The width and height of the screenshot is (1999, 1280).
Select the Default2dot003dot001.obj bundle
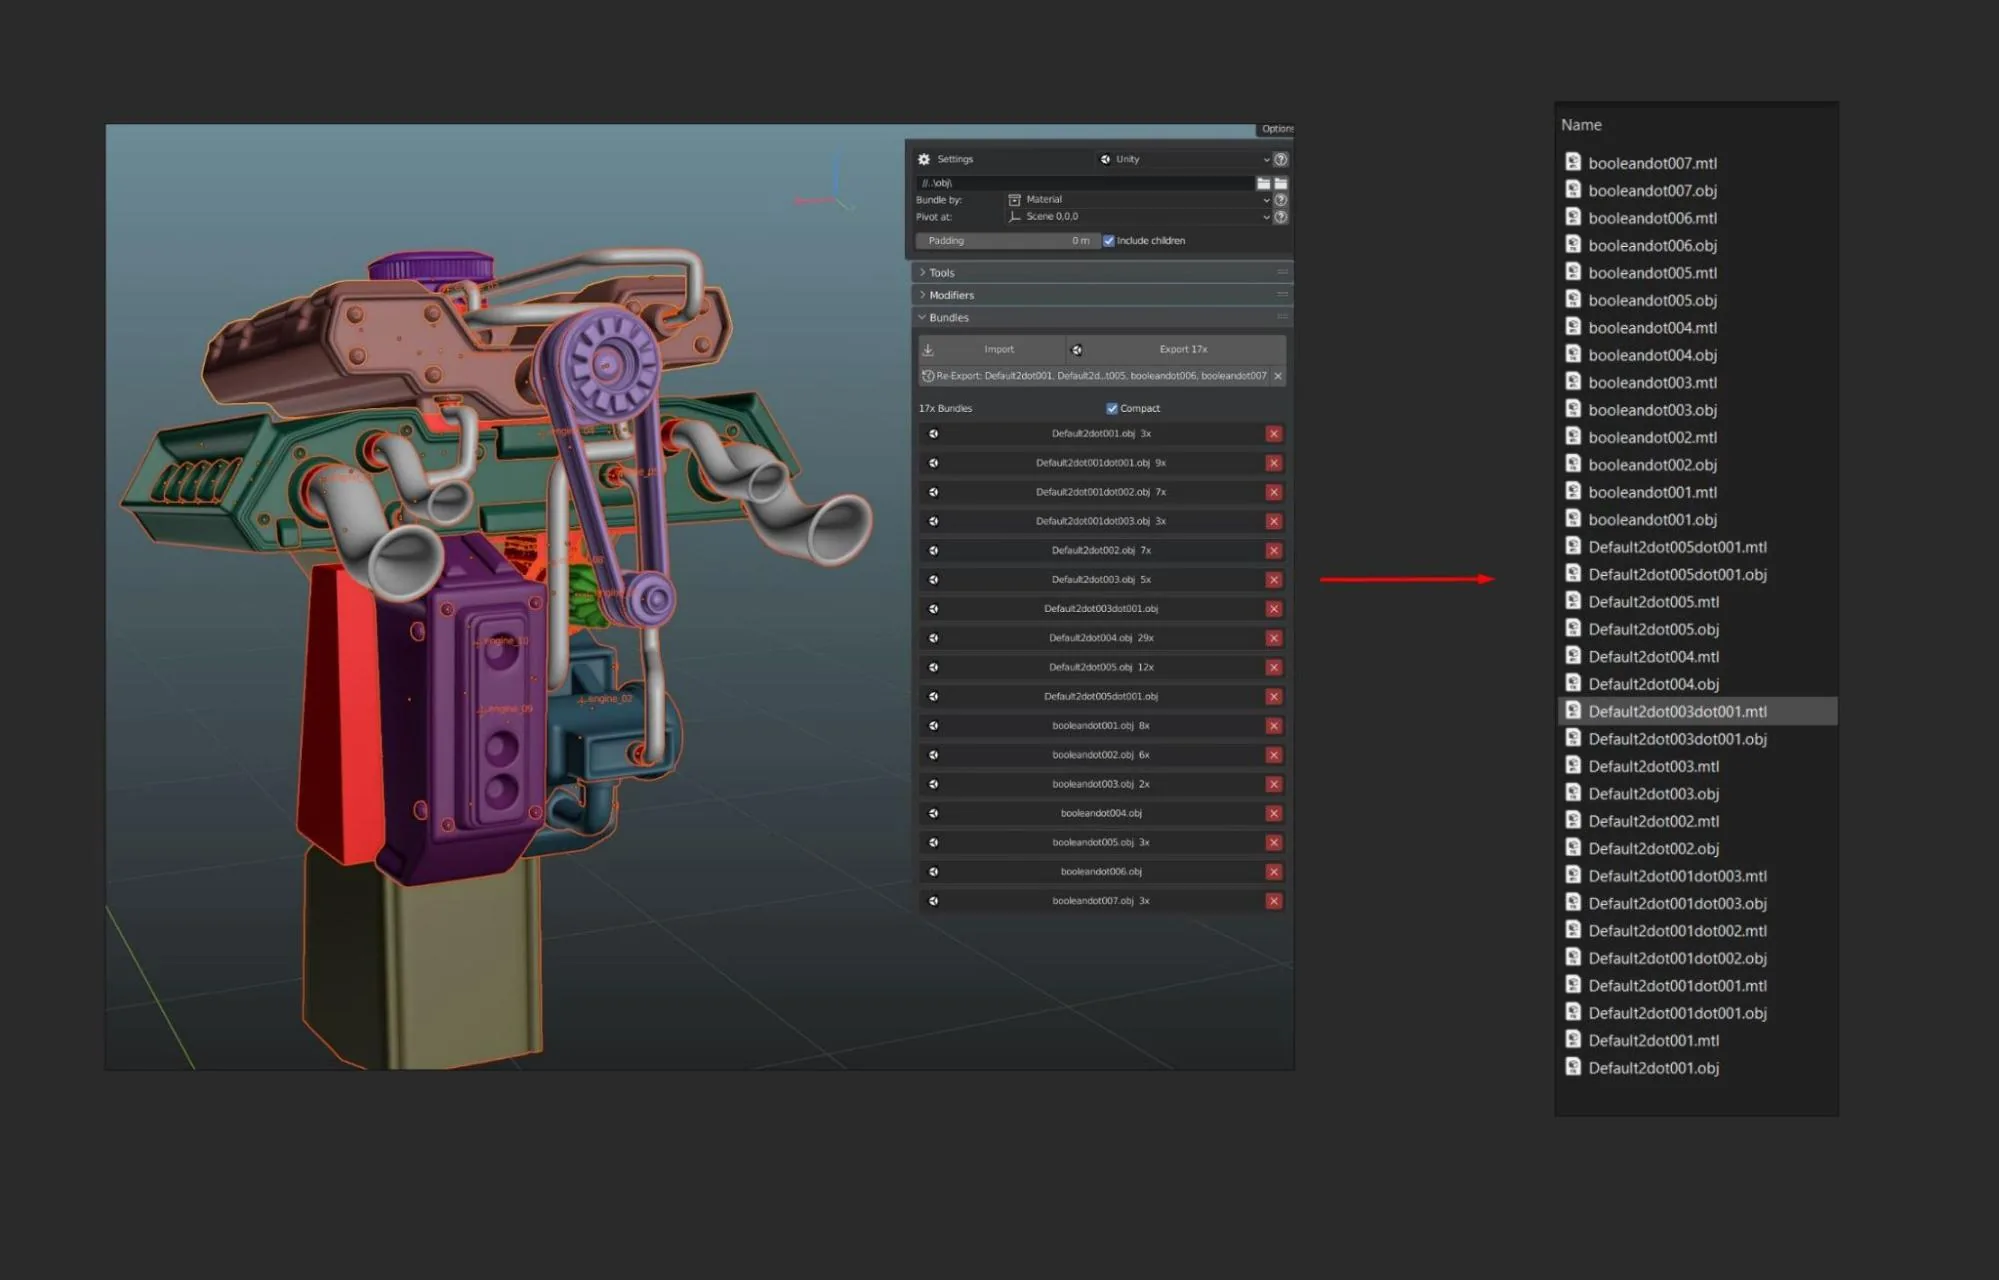click(x=1101, y=609)
